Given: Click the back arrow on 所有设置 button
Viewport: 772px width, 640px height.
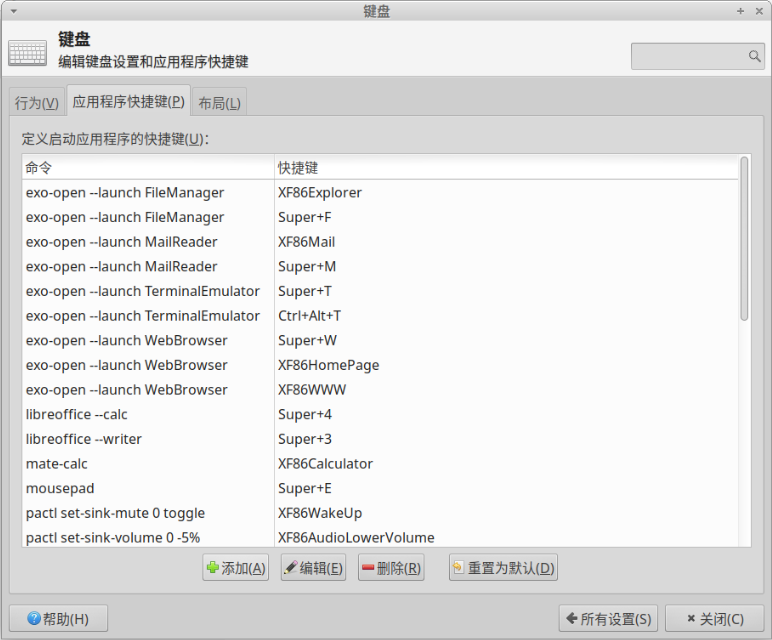Looking at the screenshot, I should point(572,618).
